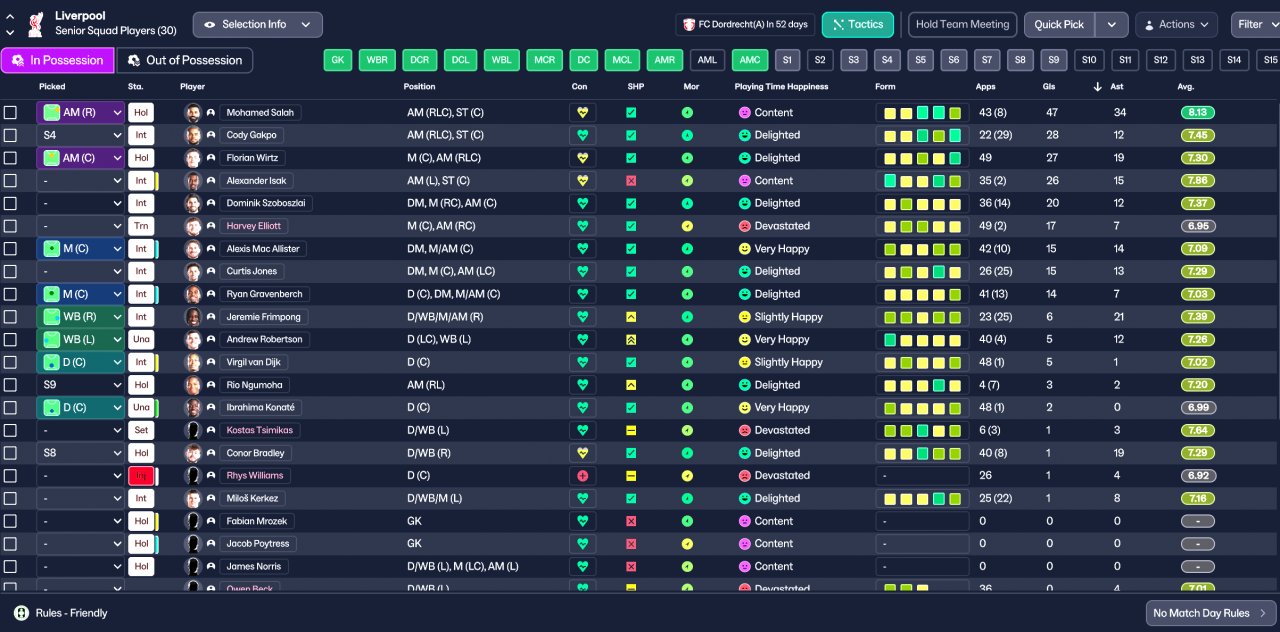Open the Tactics screen
Viewport: 1280px width, 632px height.
(x=858, y=24)
